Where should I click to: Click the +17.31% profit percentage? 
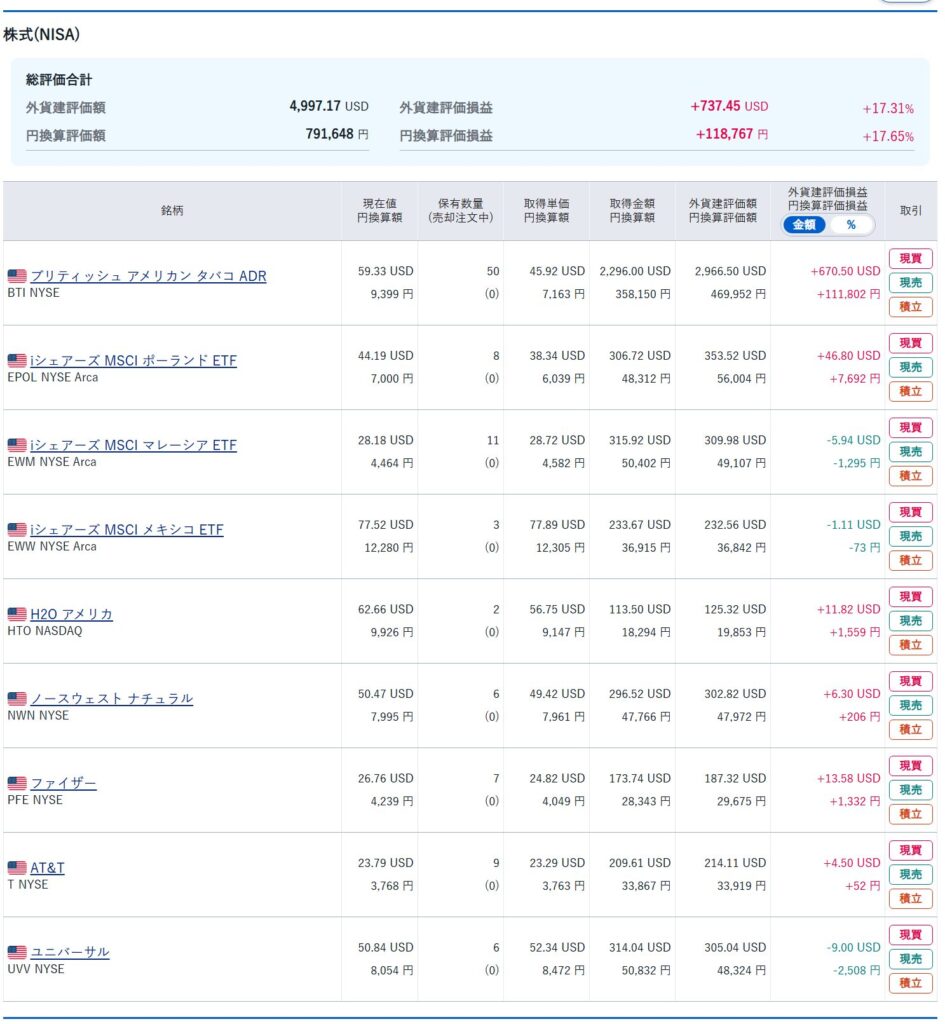(888, 108)
